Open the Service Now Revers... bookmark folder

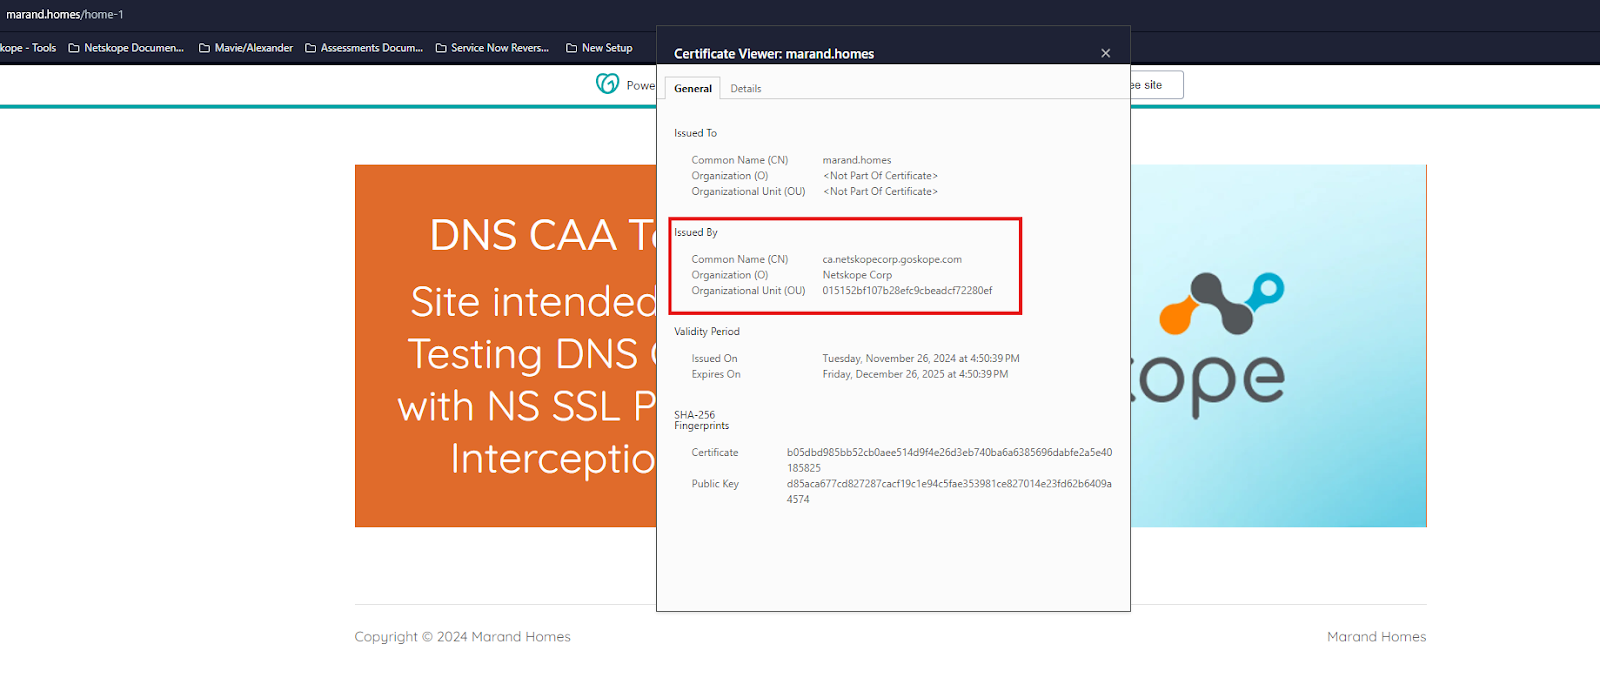coord(492,48)
